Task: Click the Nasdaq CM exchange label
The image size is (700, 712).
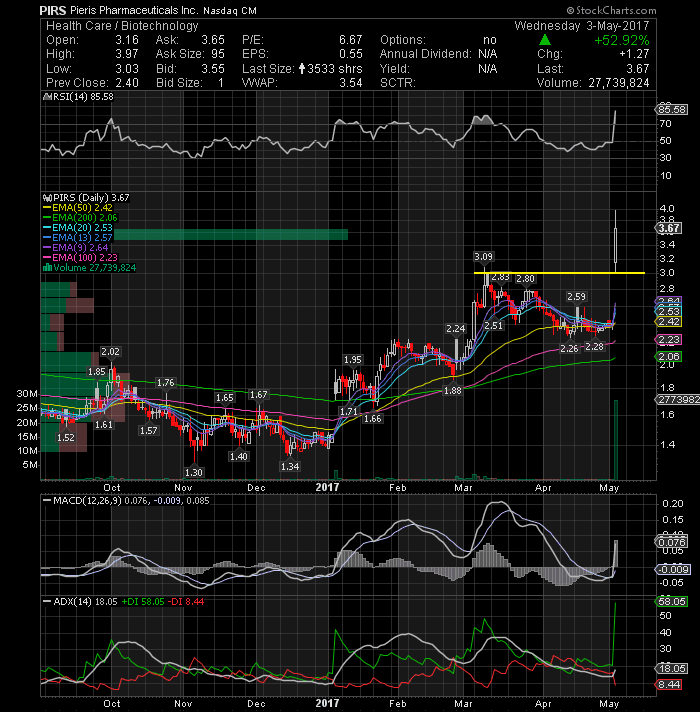Action: pyautogui.click(x=230, y=10)
